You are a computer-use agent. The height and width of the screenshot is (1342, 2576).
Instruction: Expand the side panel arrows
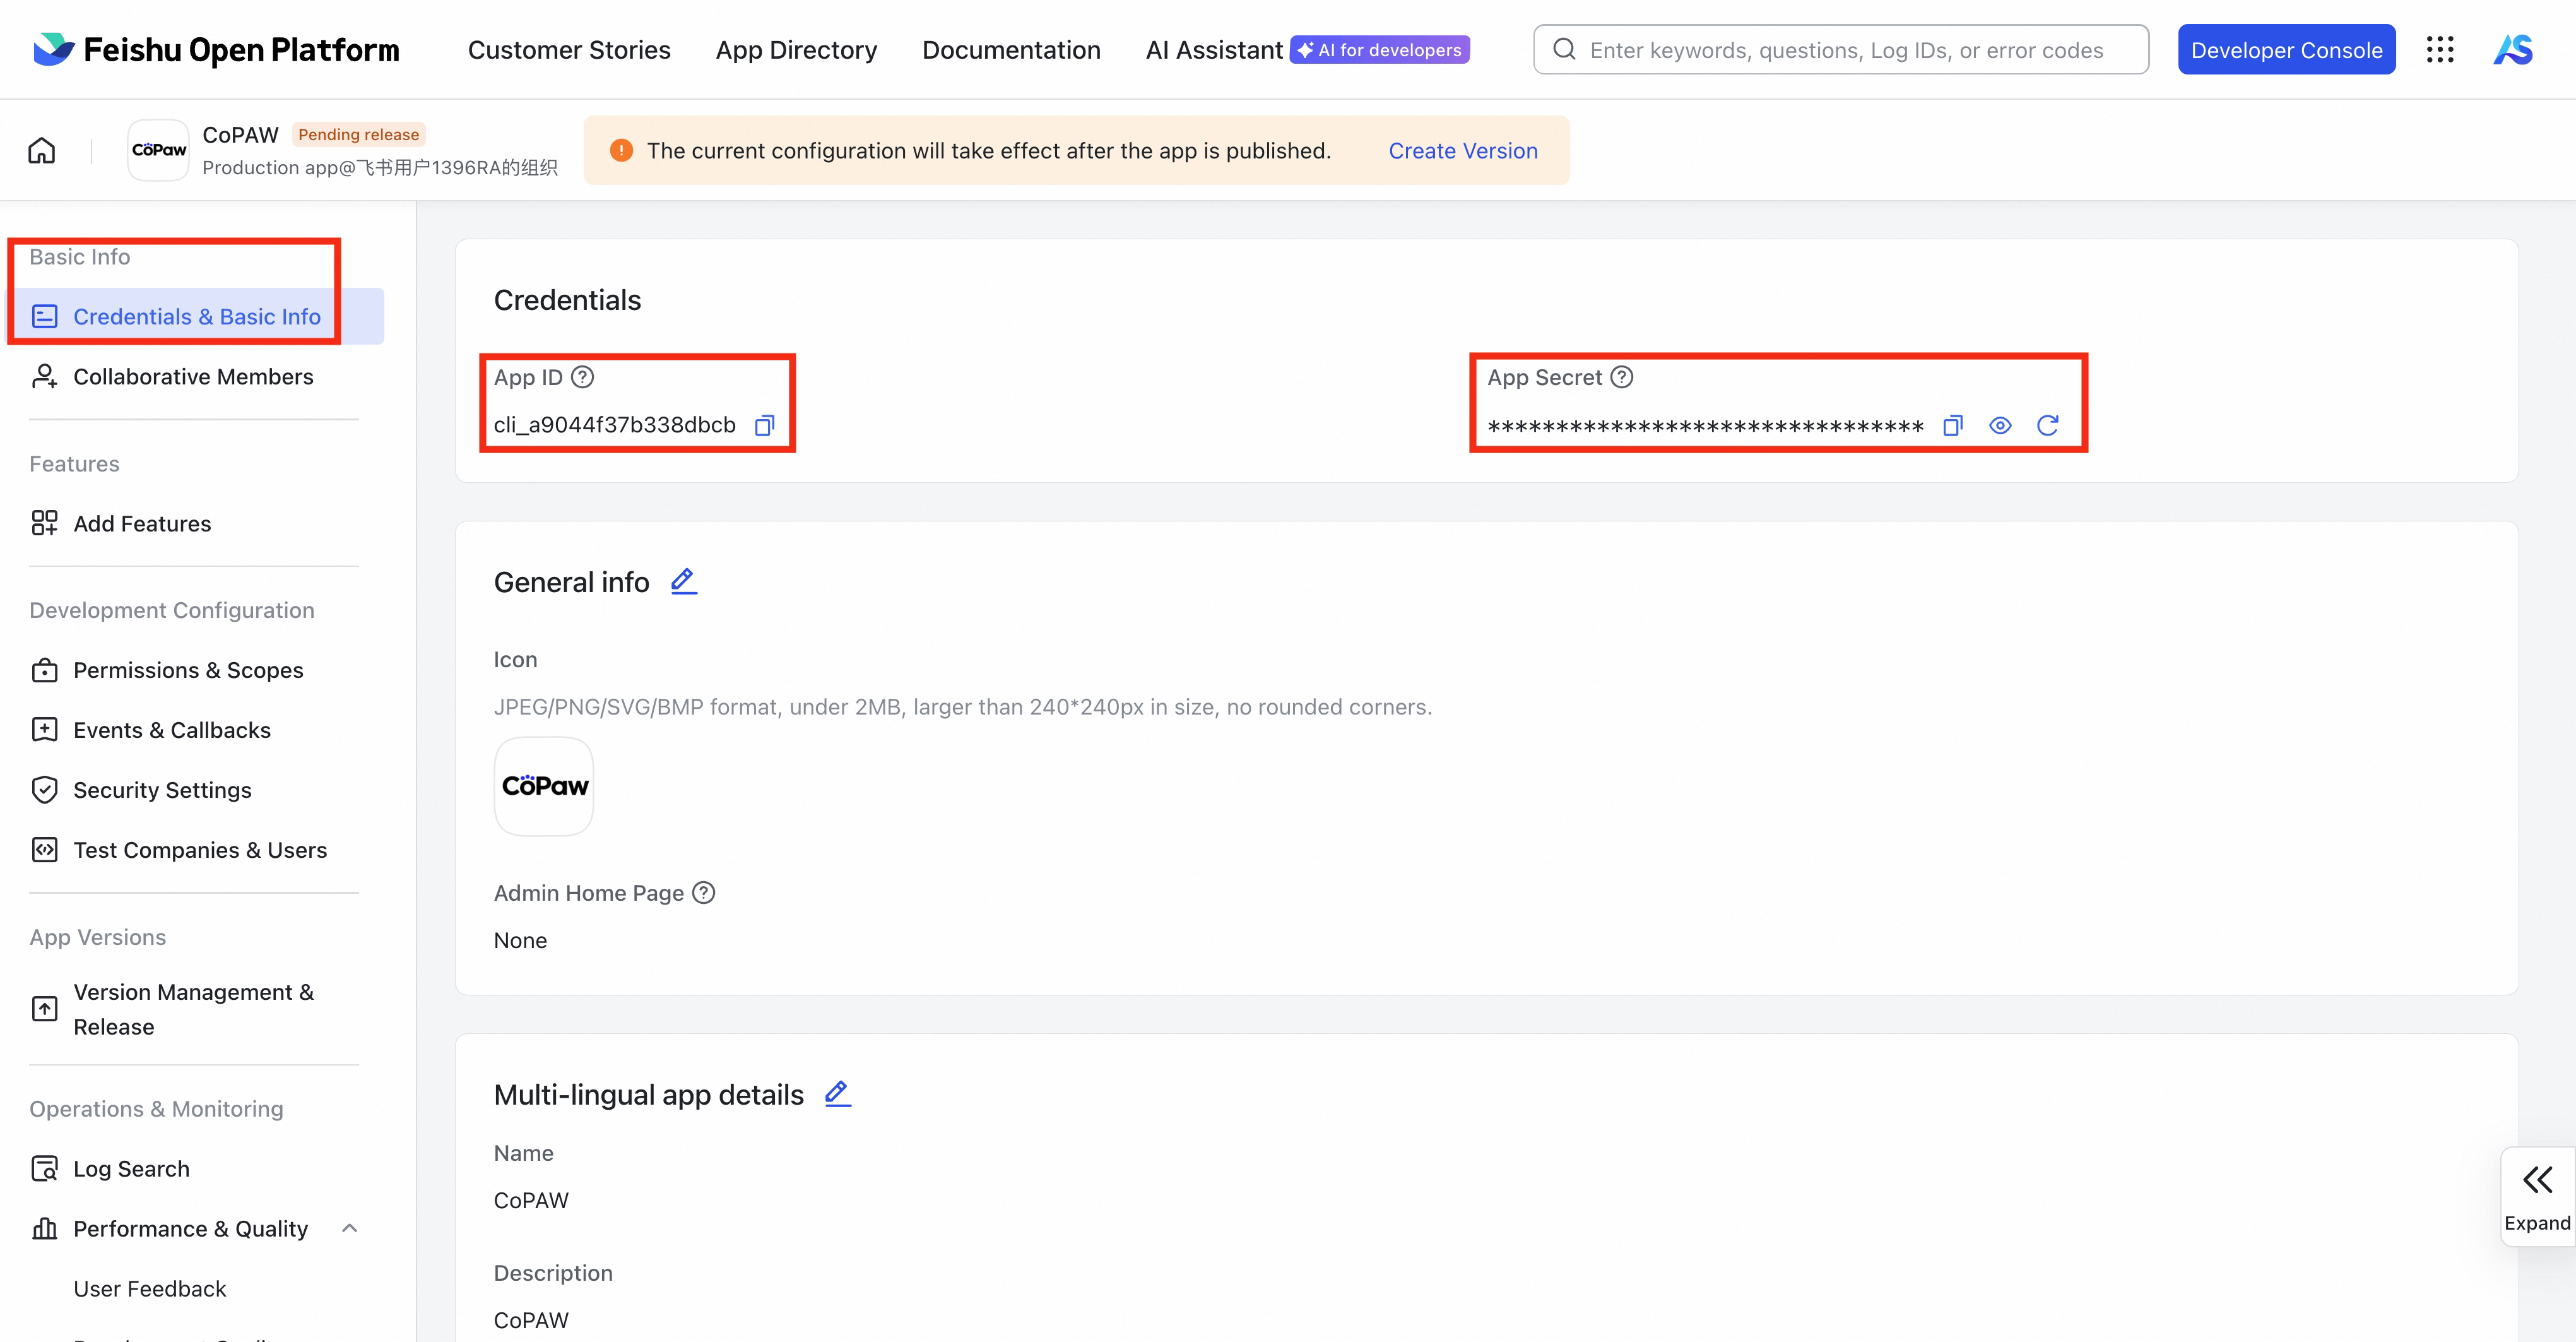click(2536, 1180)
